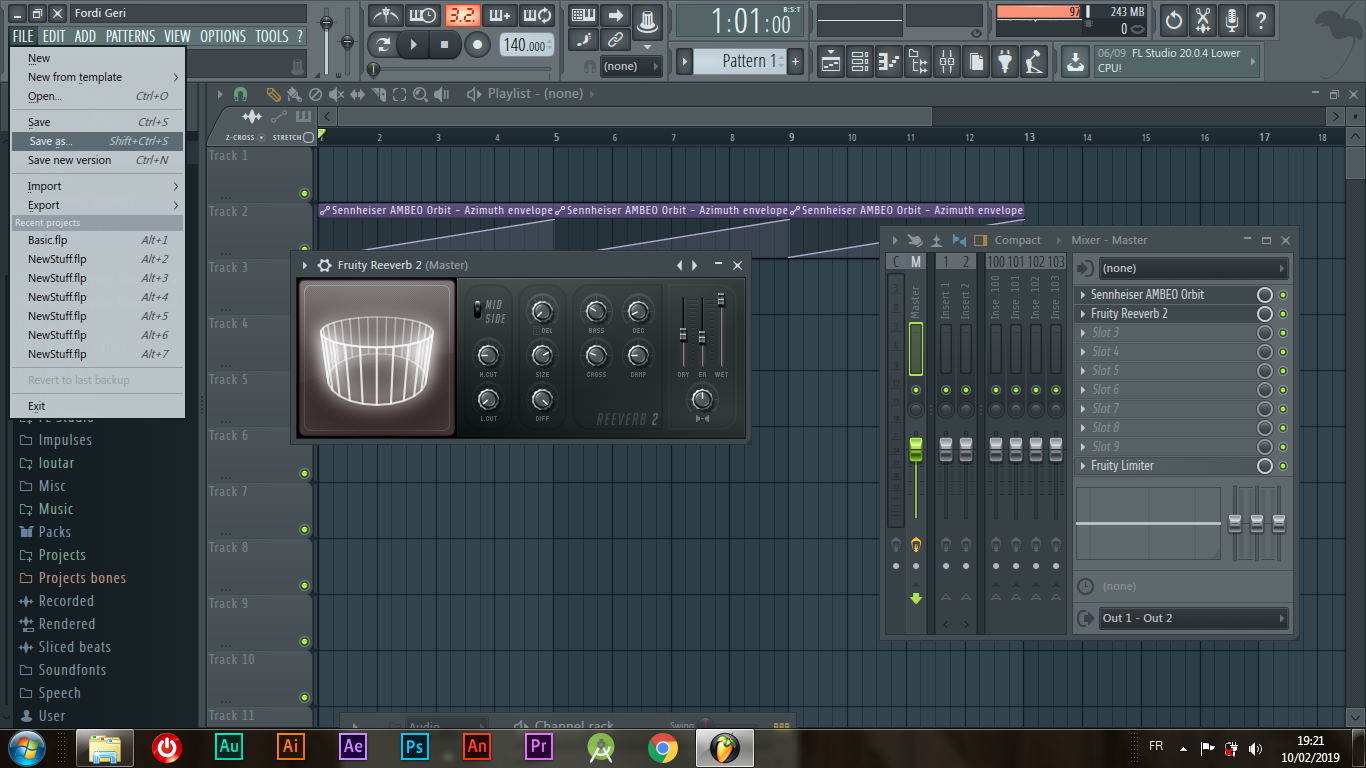
Task: Click the metronome icon
Action: [385, 16]
